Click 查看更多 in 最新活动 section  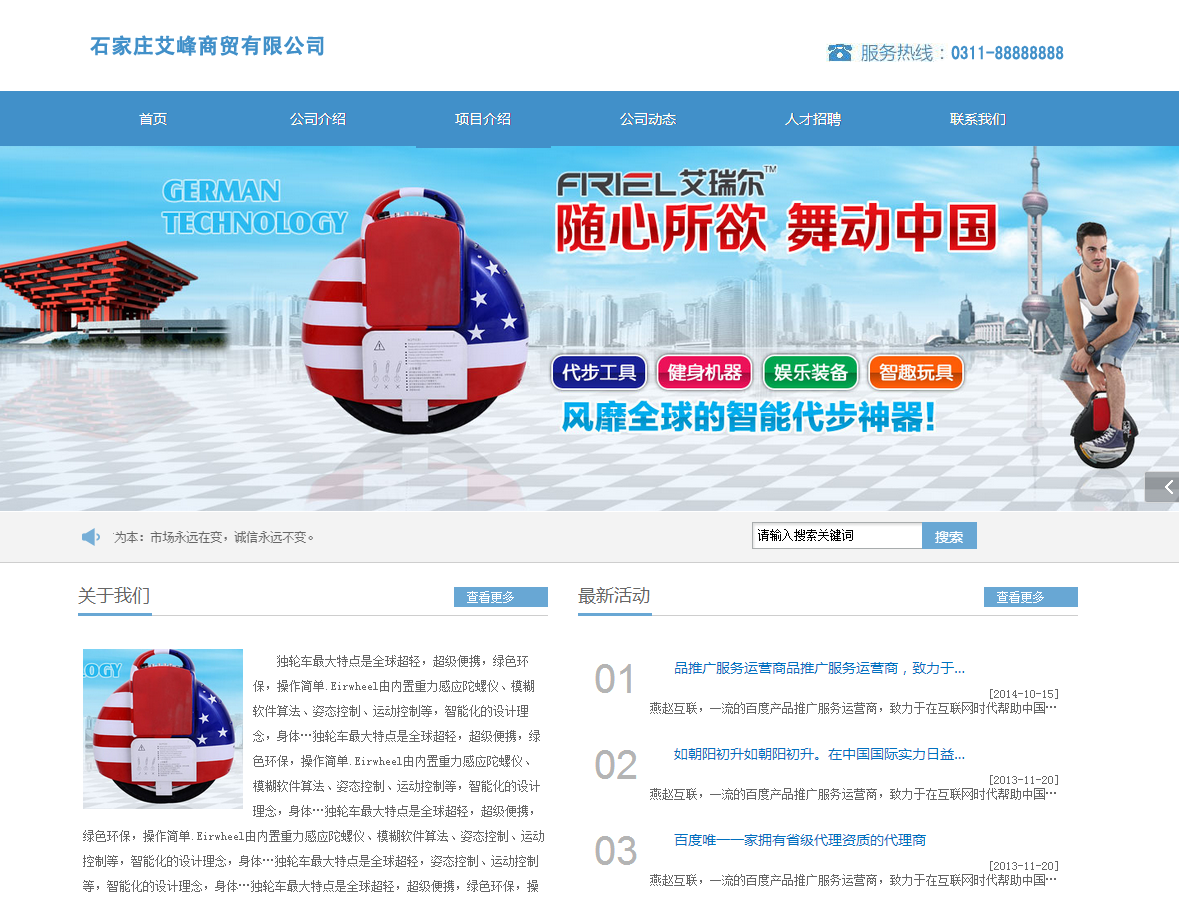(x=1031, y=597)
